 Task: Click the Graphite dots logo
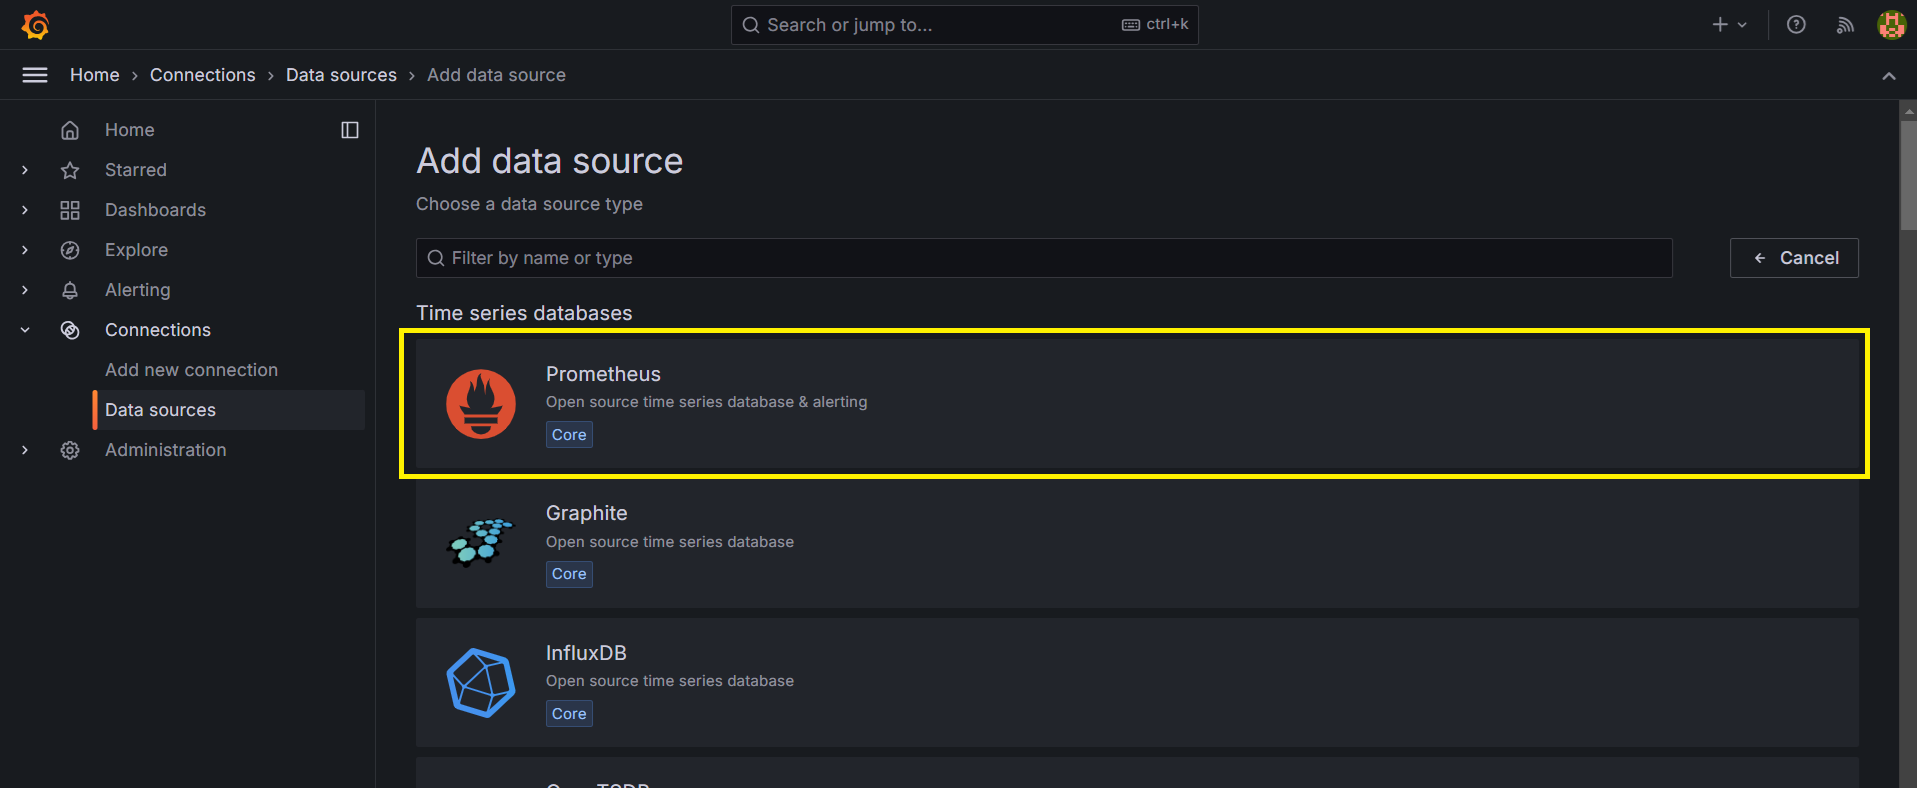click(481, 543)
